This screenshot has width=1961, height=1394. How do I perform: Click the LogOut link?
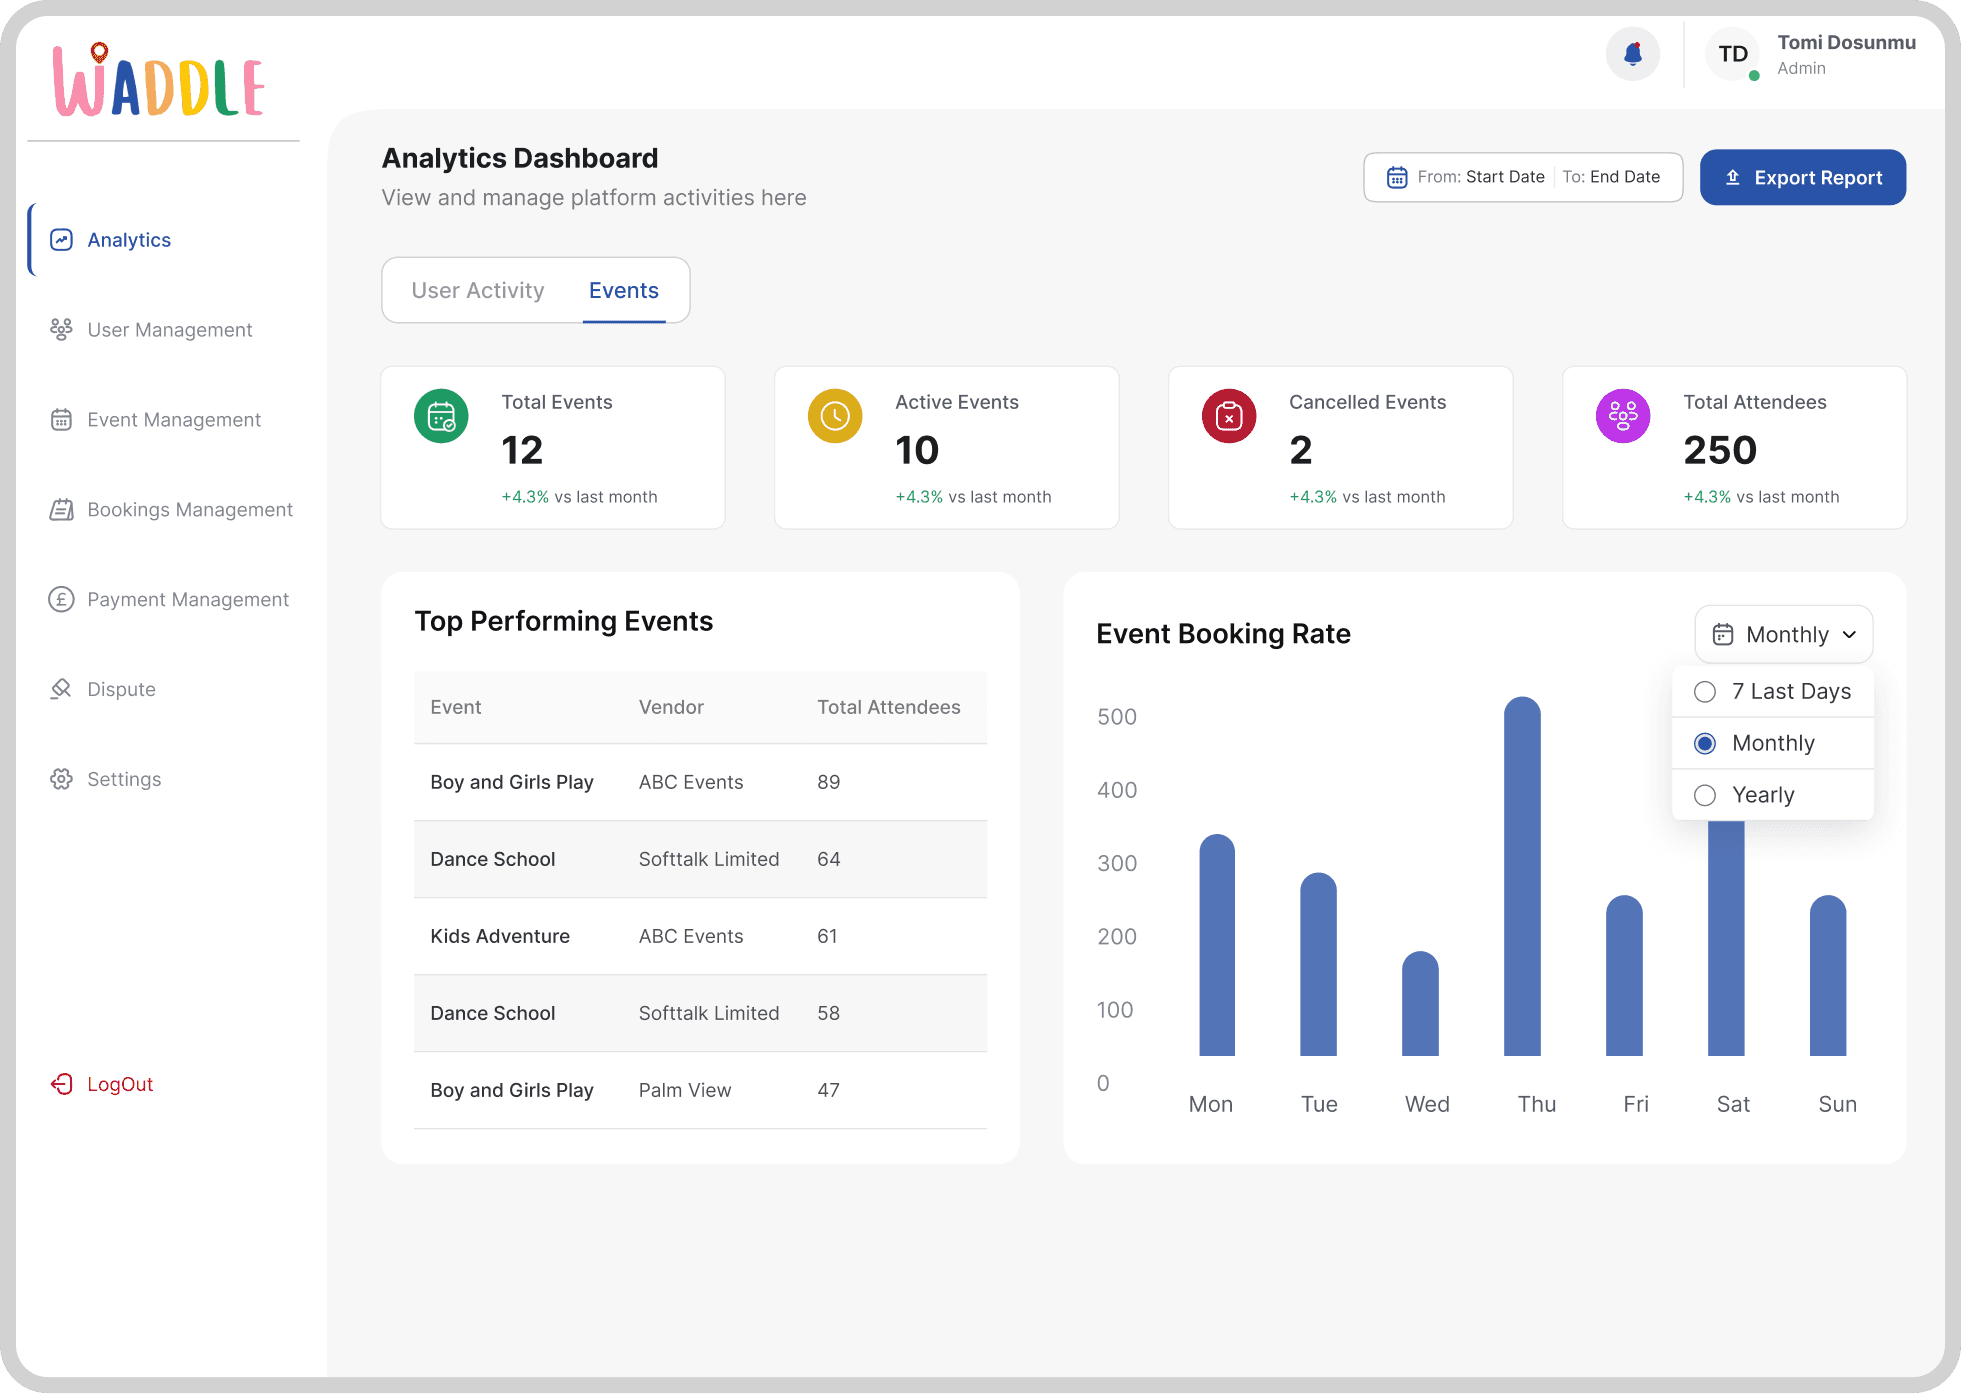tap(102, 1084)
